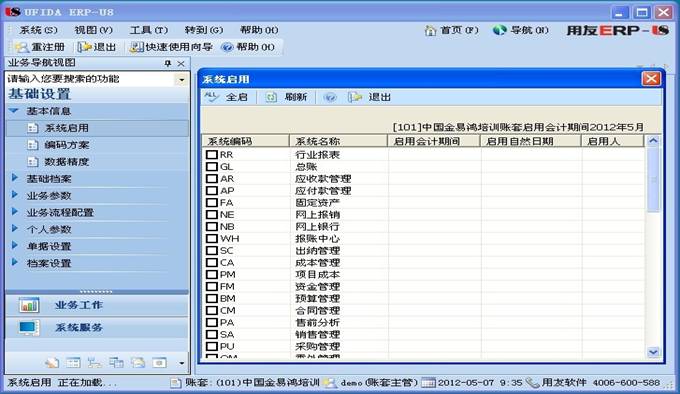The width and height of the screenshot is (680, 394).
Task: Open the 快速使用向导 quick guide
Action: click(171, 47)
